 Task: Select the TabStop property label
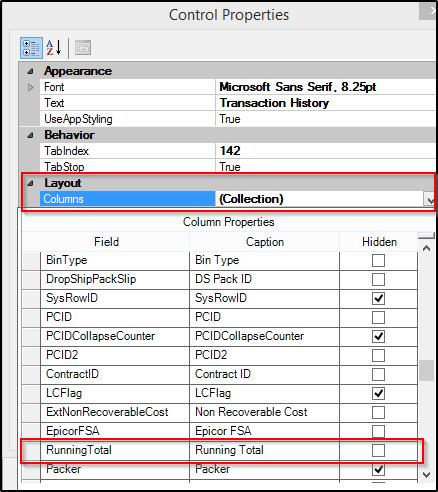coord(64,167)
